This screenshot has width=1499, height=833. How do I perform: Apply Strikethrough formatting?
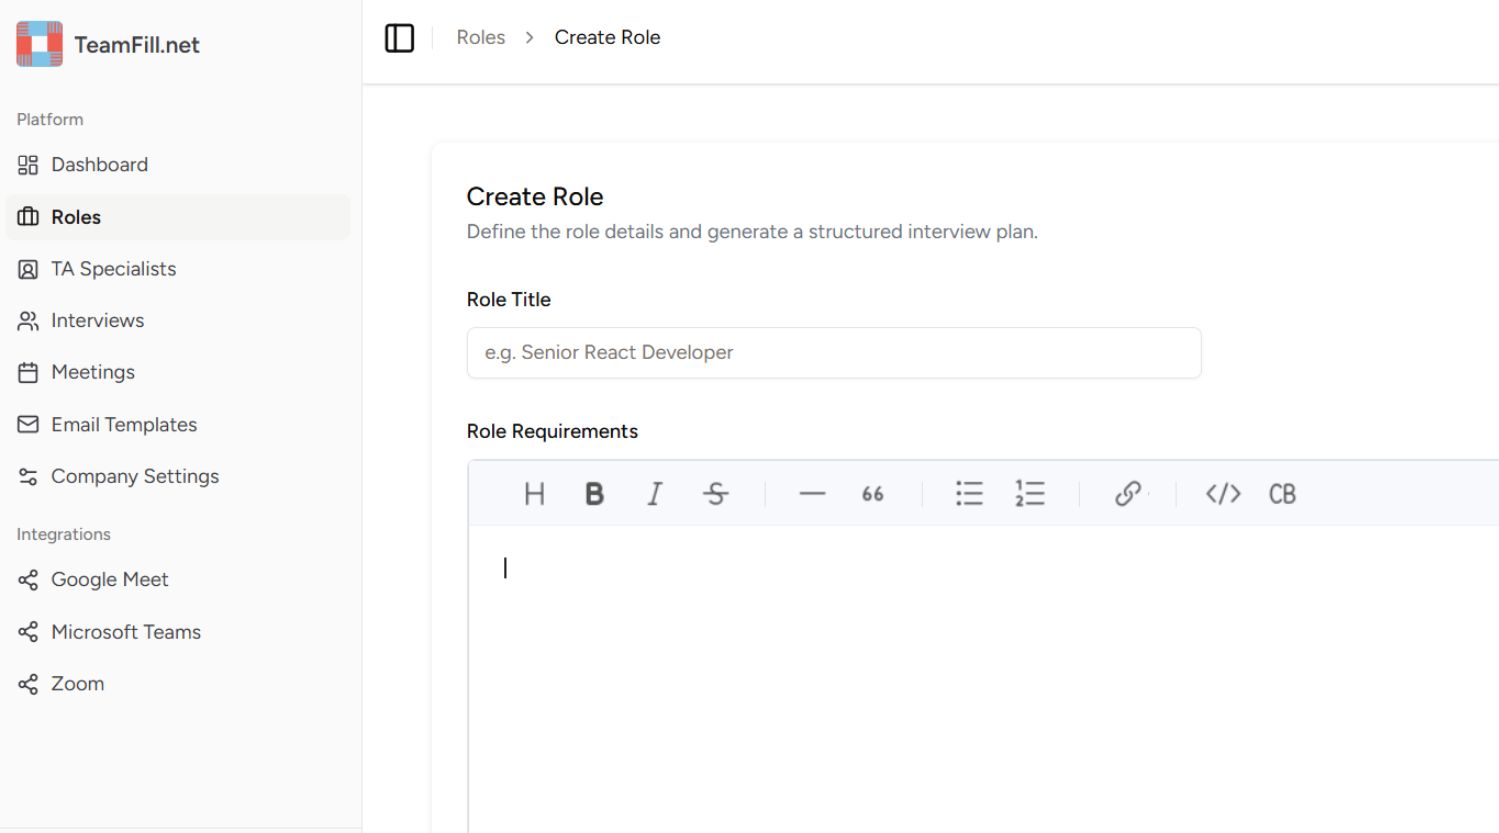click(x=716, y=493)
